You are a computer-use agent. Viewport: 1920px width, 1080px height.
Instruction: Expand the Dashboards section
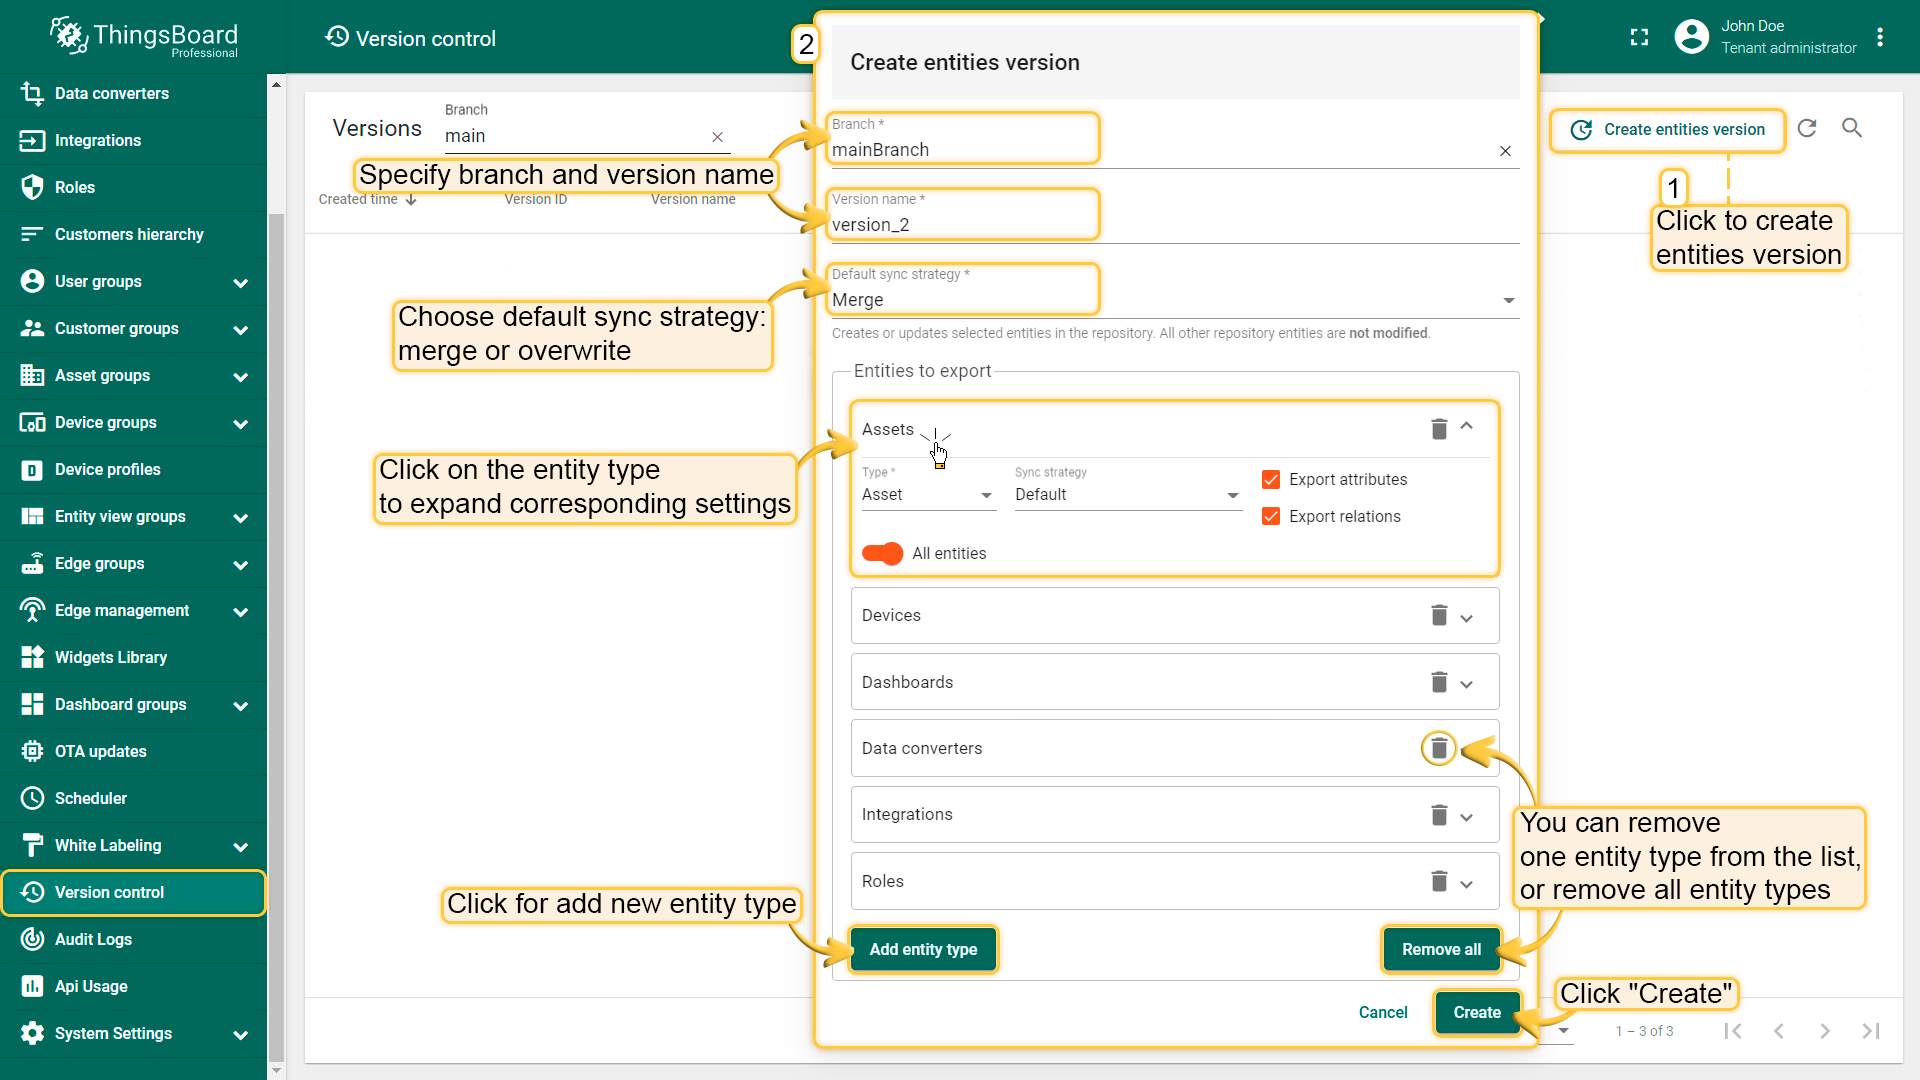1467,685
